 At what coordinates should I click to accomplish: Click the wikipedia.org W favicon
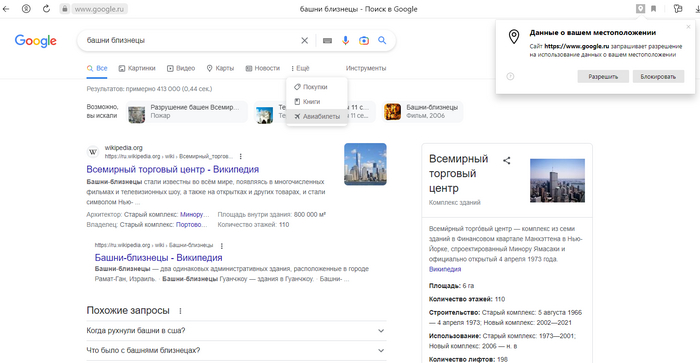93,152
